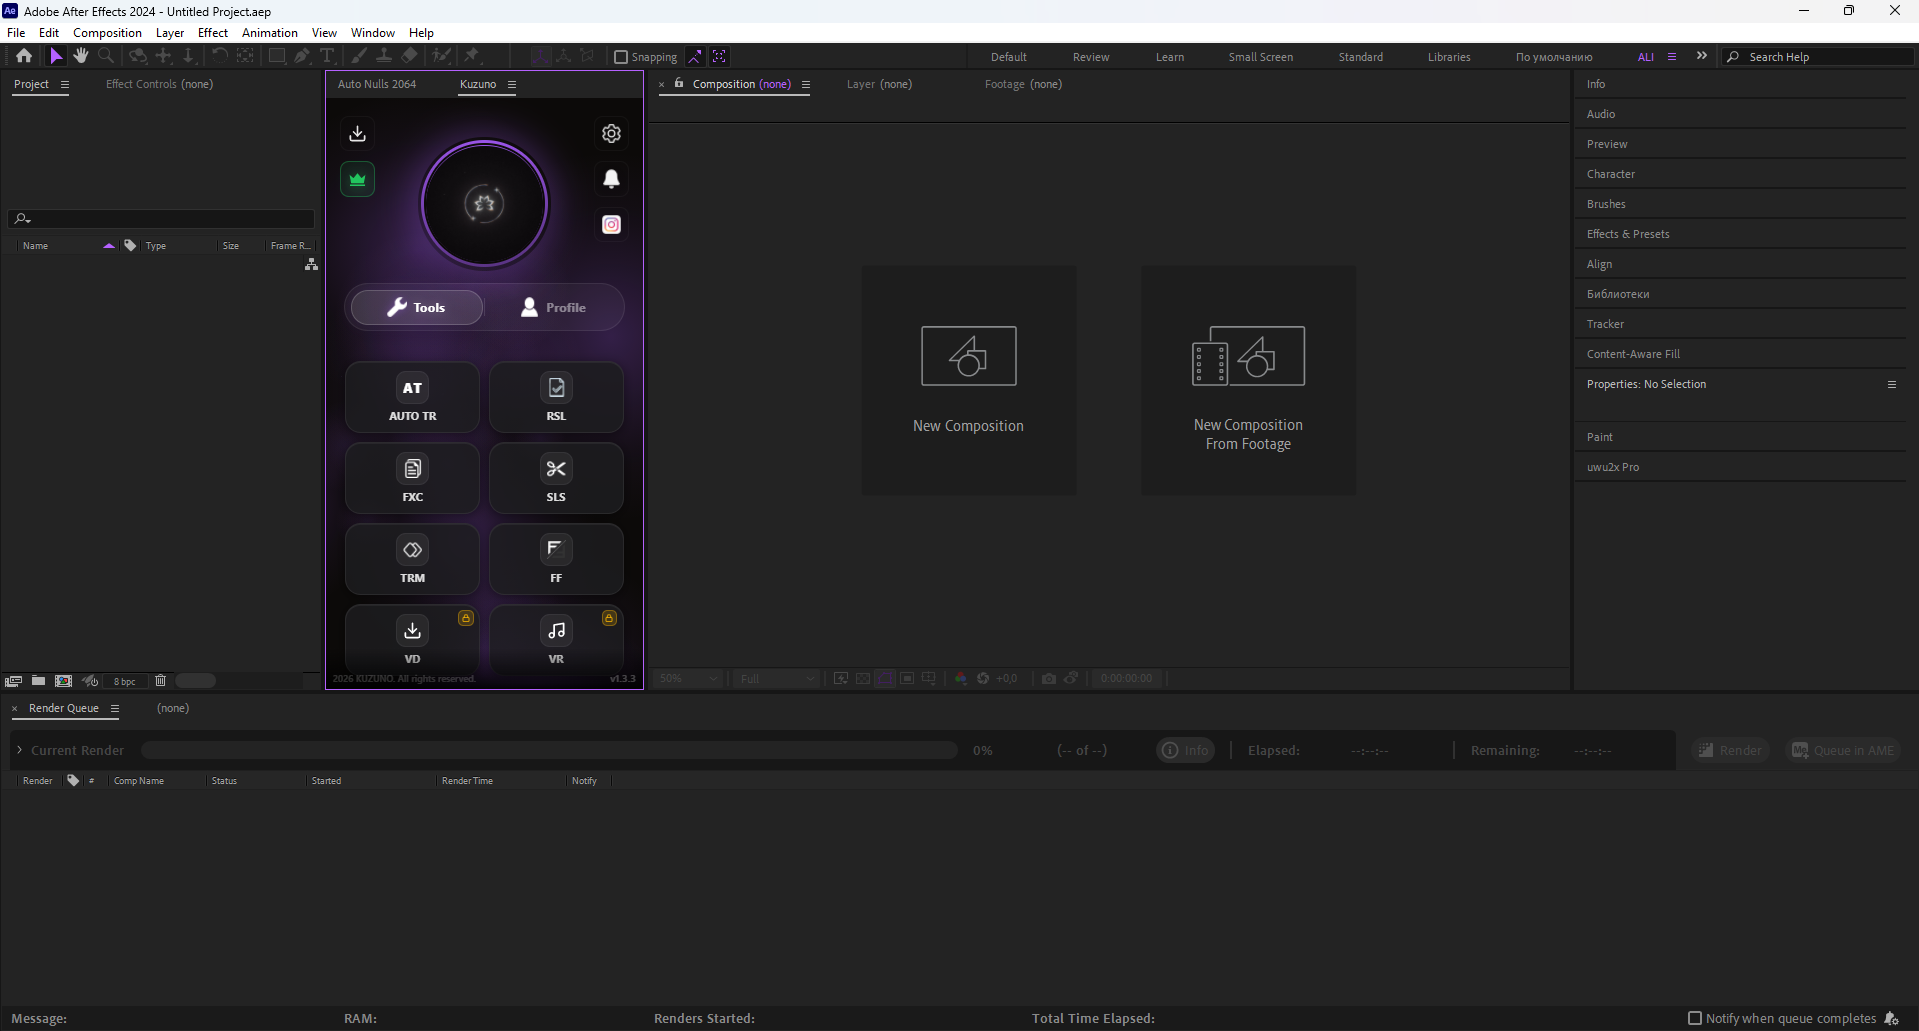Viewport: 1919px width, 1031px height.
Task: Open the Composition menu
Action: tap(106, 32)
